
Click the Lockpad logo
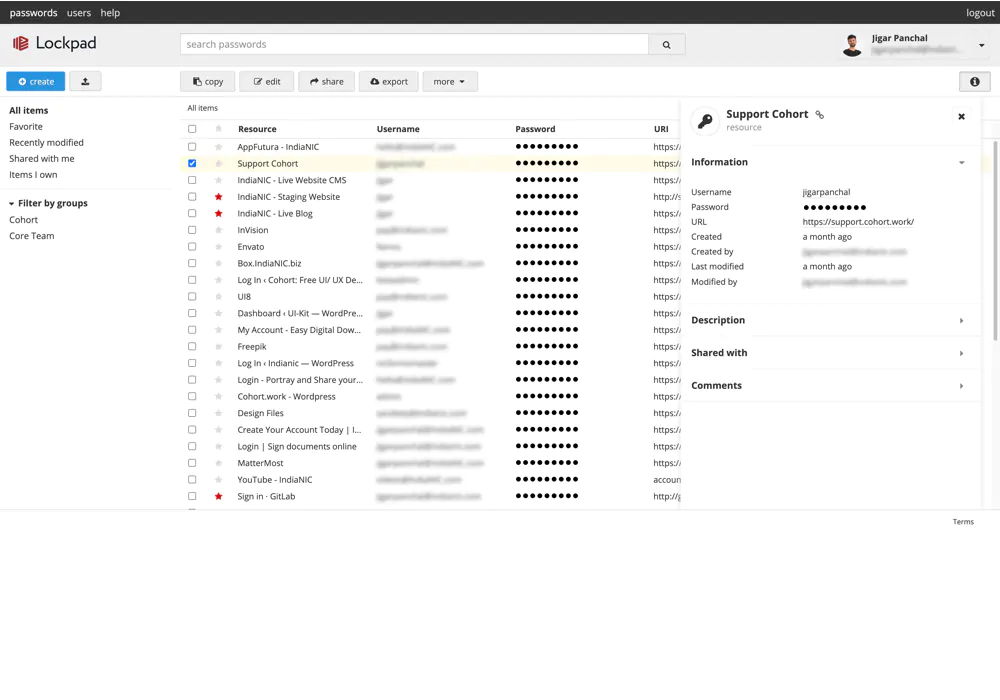55,44
